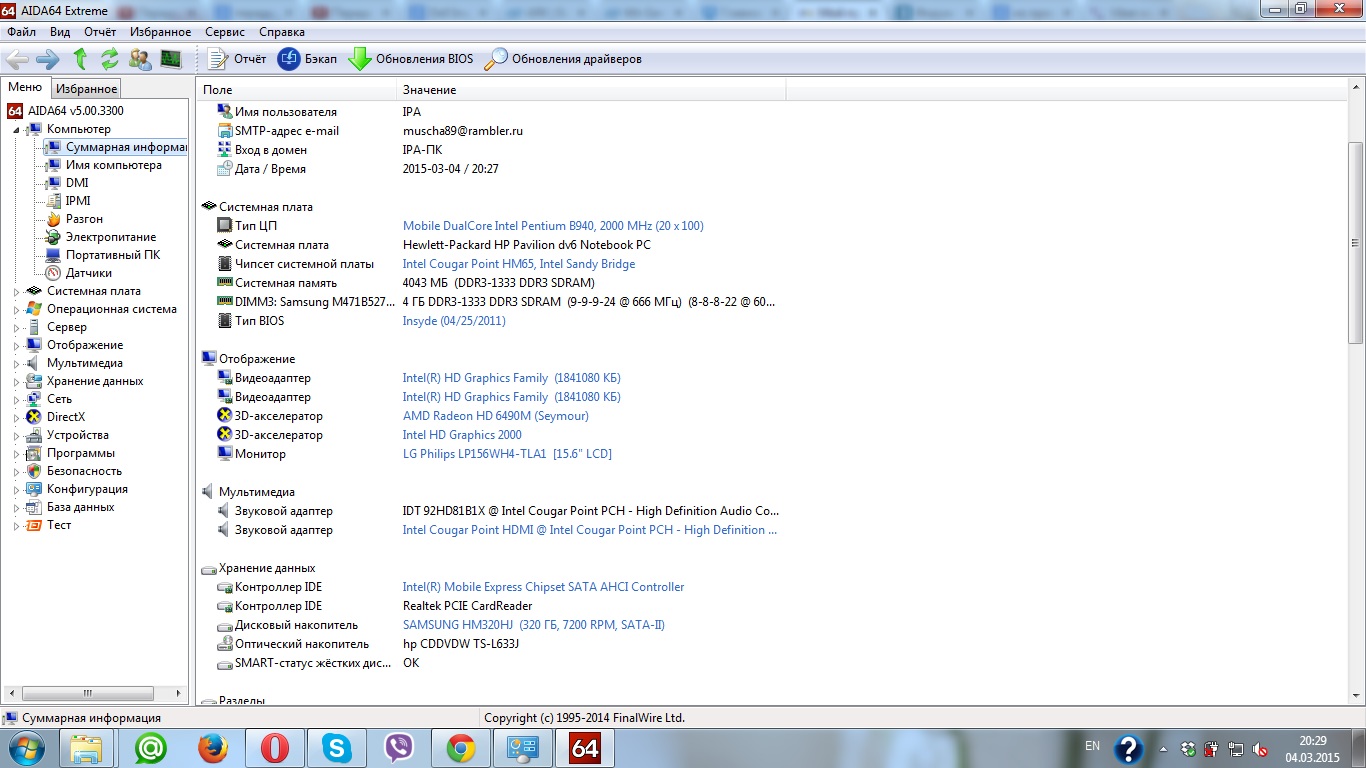This screenshot has width=1366, height=768.
Task: Open Skype from the taskbar
Action: [x=337, y=748]
